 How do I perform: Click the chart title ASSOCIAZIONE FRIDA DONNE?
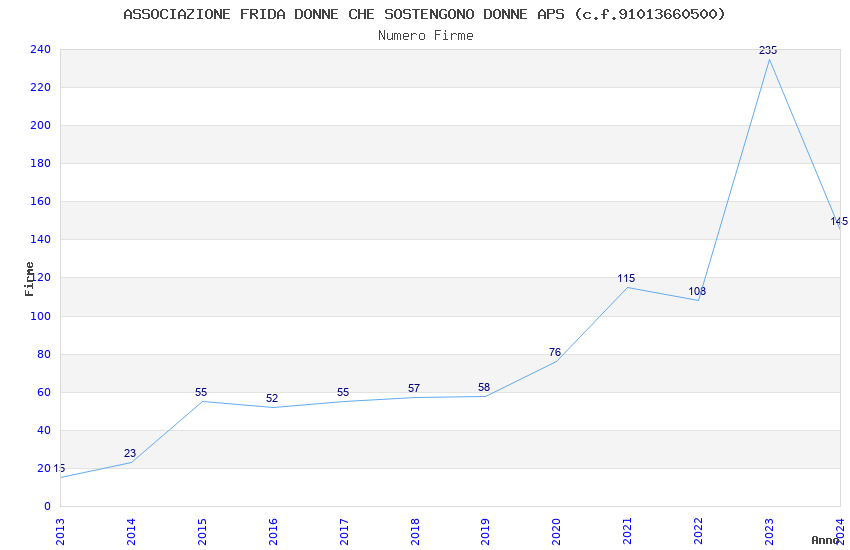point(424,14)
